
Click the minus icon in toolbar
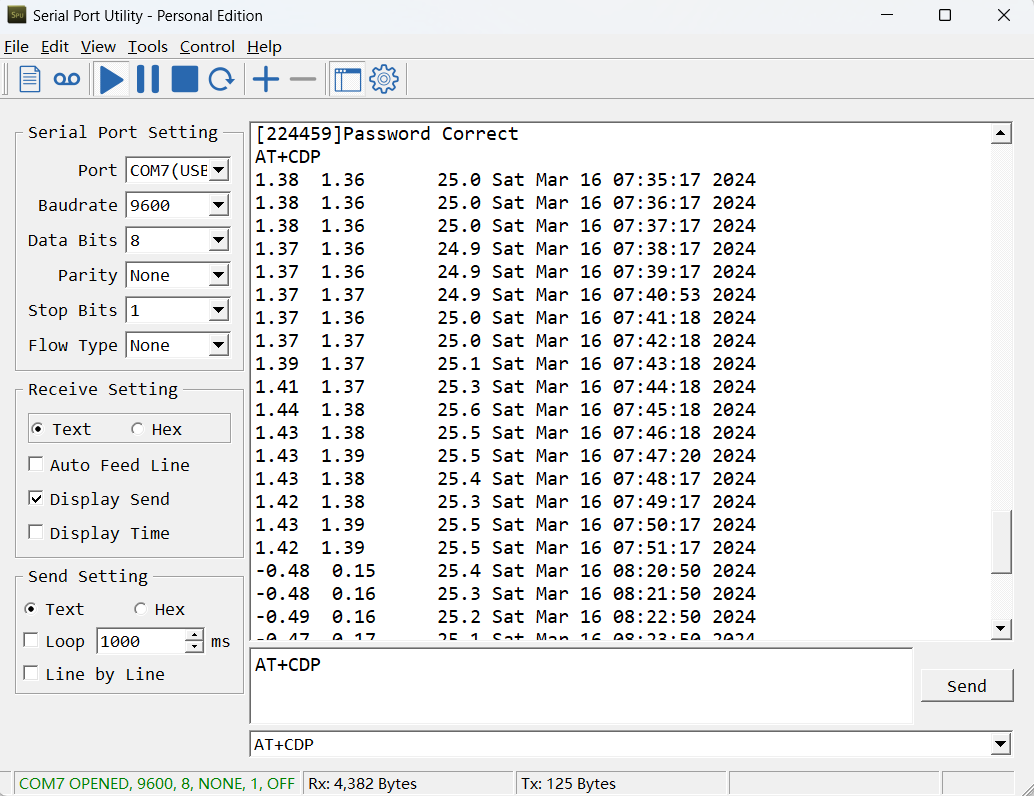pyautogui.click(x=303, y=79)
